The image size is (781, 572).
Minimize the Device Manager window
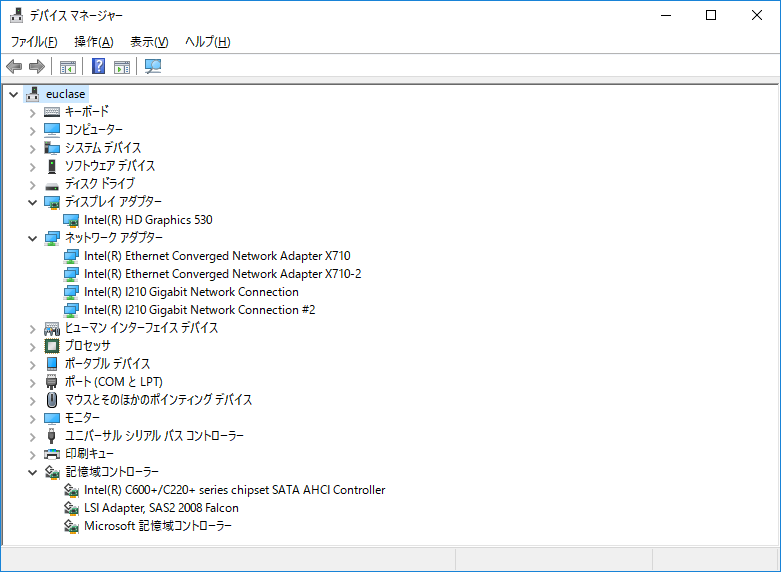point(666,15)
